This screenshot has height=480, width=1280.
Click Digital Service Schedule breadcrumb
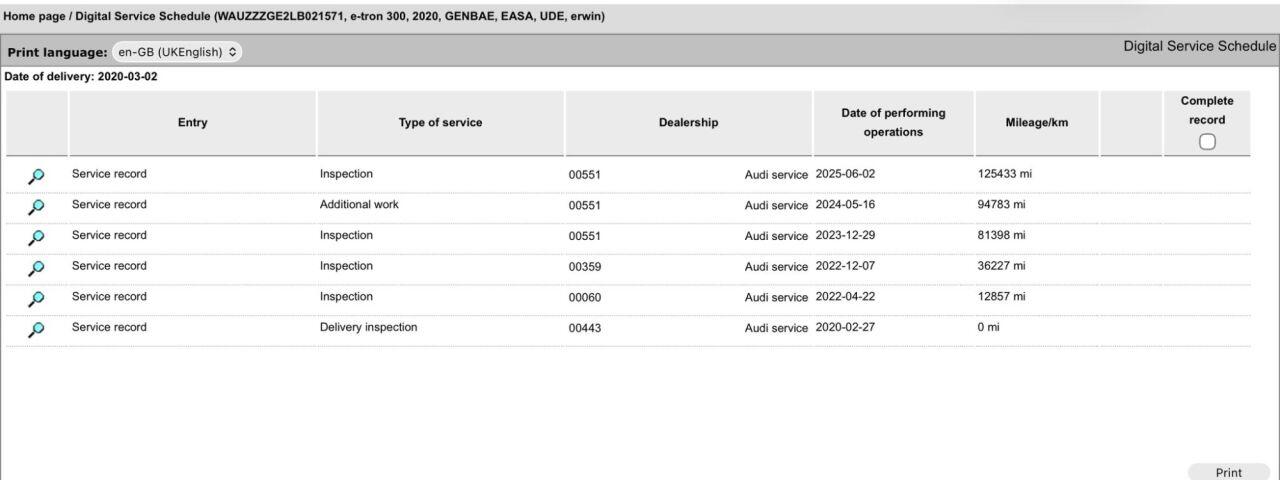pos(140,16)
